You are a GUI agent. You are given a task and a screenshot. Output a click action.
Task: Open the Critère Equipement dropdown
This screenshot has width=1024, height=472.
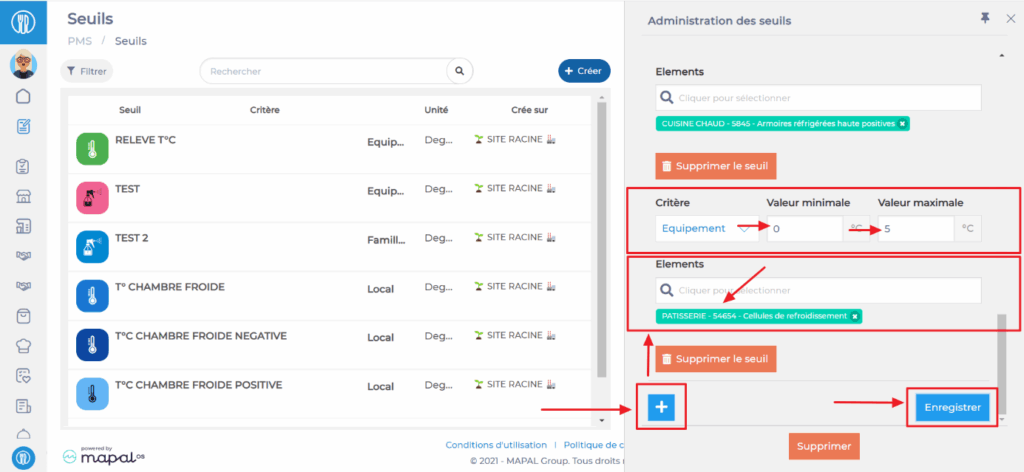click(706, 229)
